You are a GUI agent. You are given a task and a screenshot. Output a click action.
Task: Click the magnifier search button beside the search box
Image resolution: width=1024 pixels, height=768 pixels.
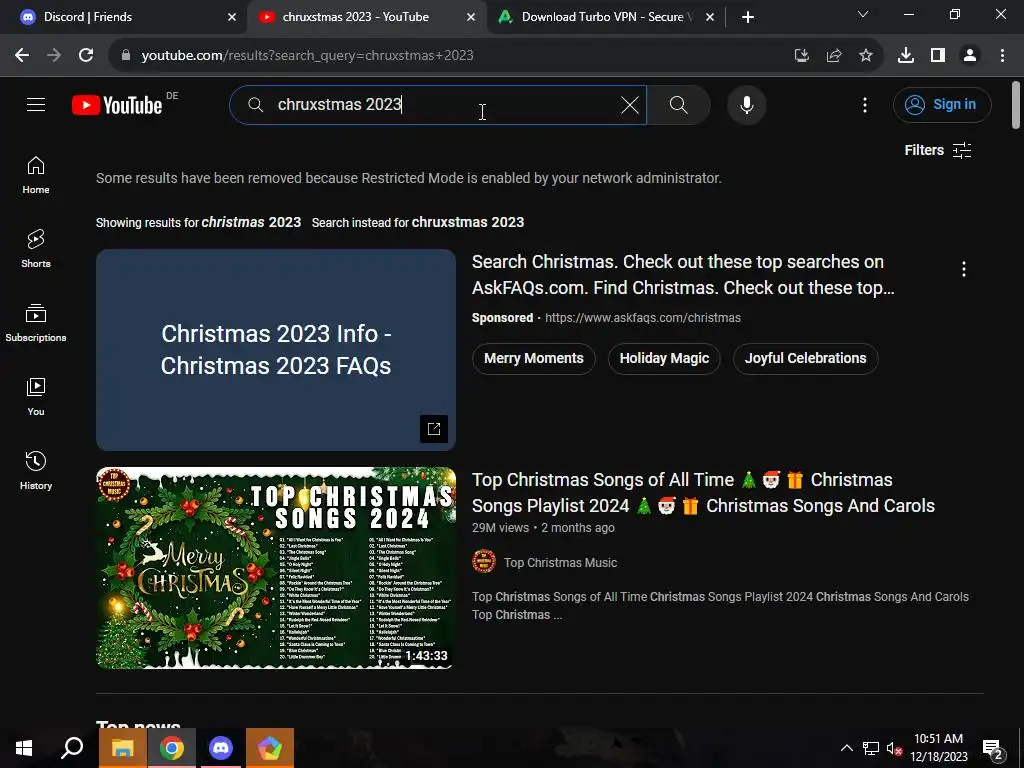click(679, 104)
